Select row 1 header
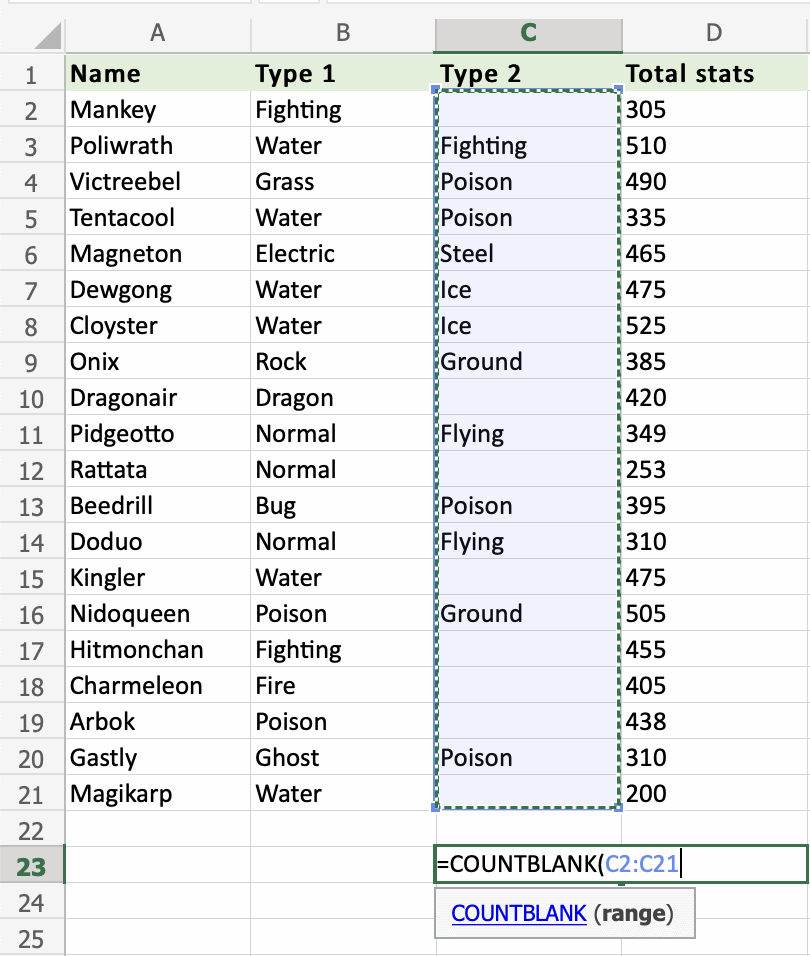The image size is (810, 956). 31,73
